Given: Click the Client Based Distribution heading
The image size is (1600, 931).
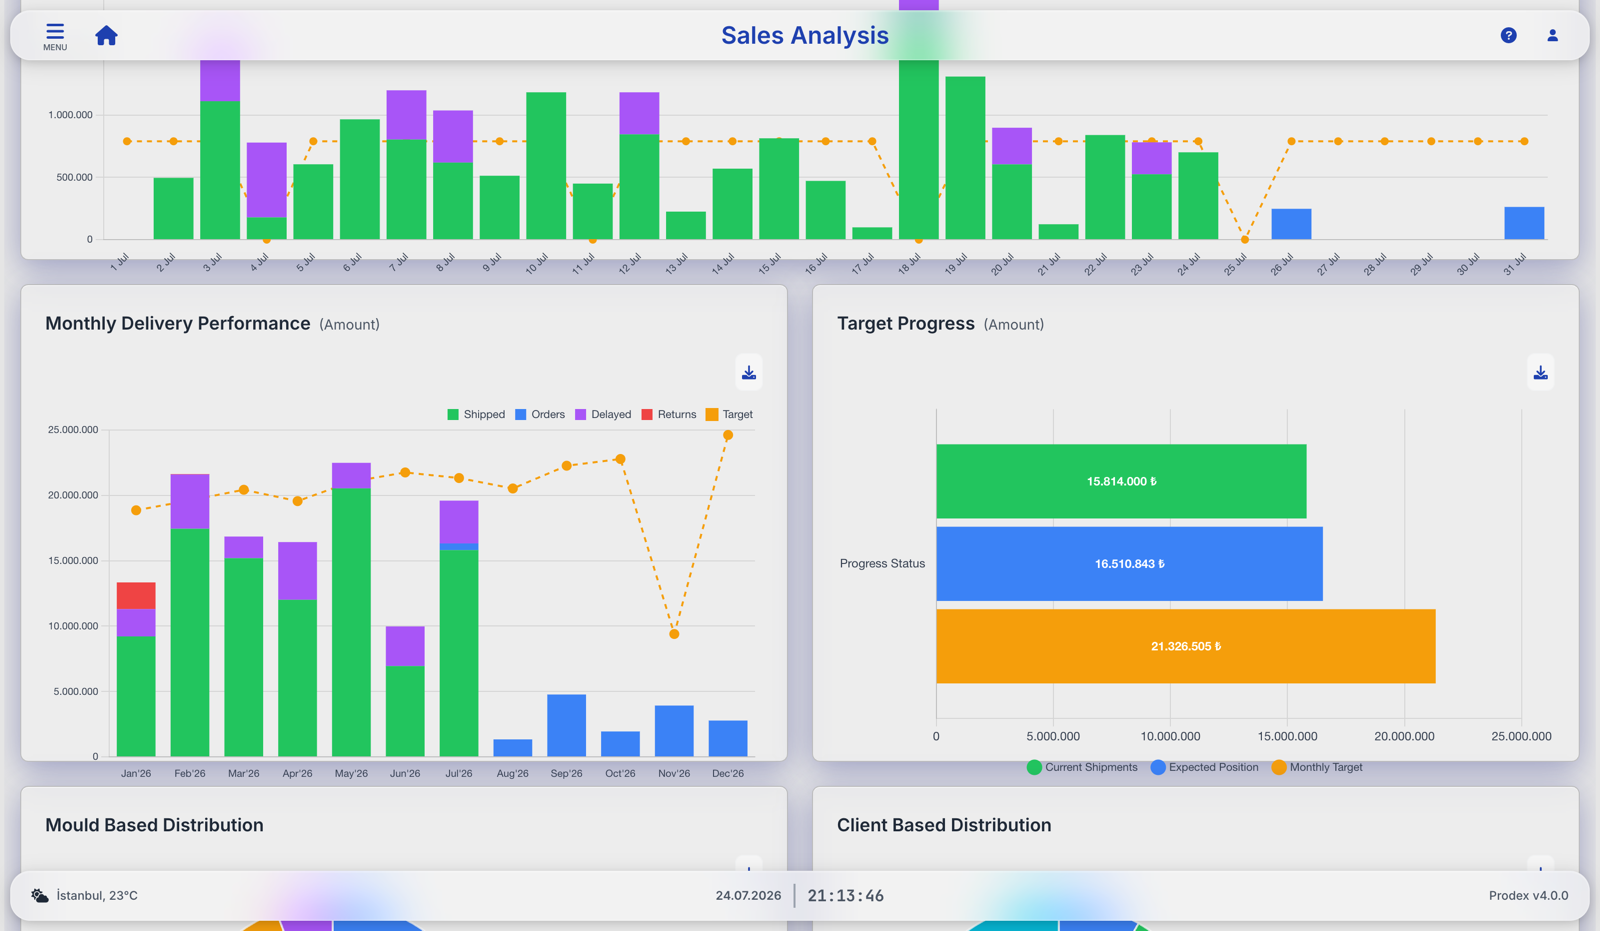Looking at the screenshot, I should click(x=944, y=825).
